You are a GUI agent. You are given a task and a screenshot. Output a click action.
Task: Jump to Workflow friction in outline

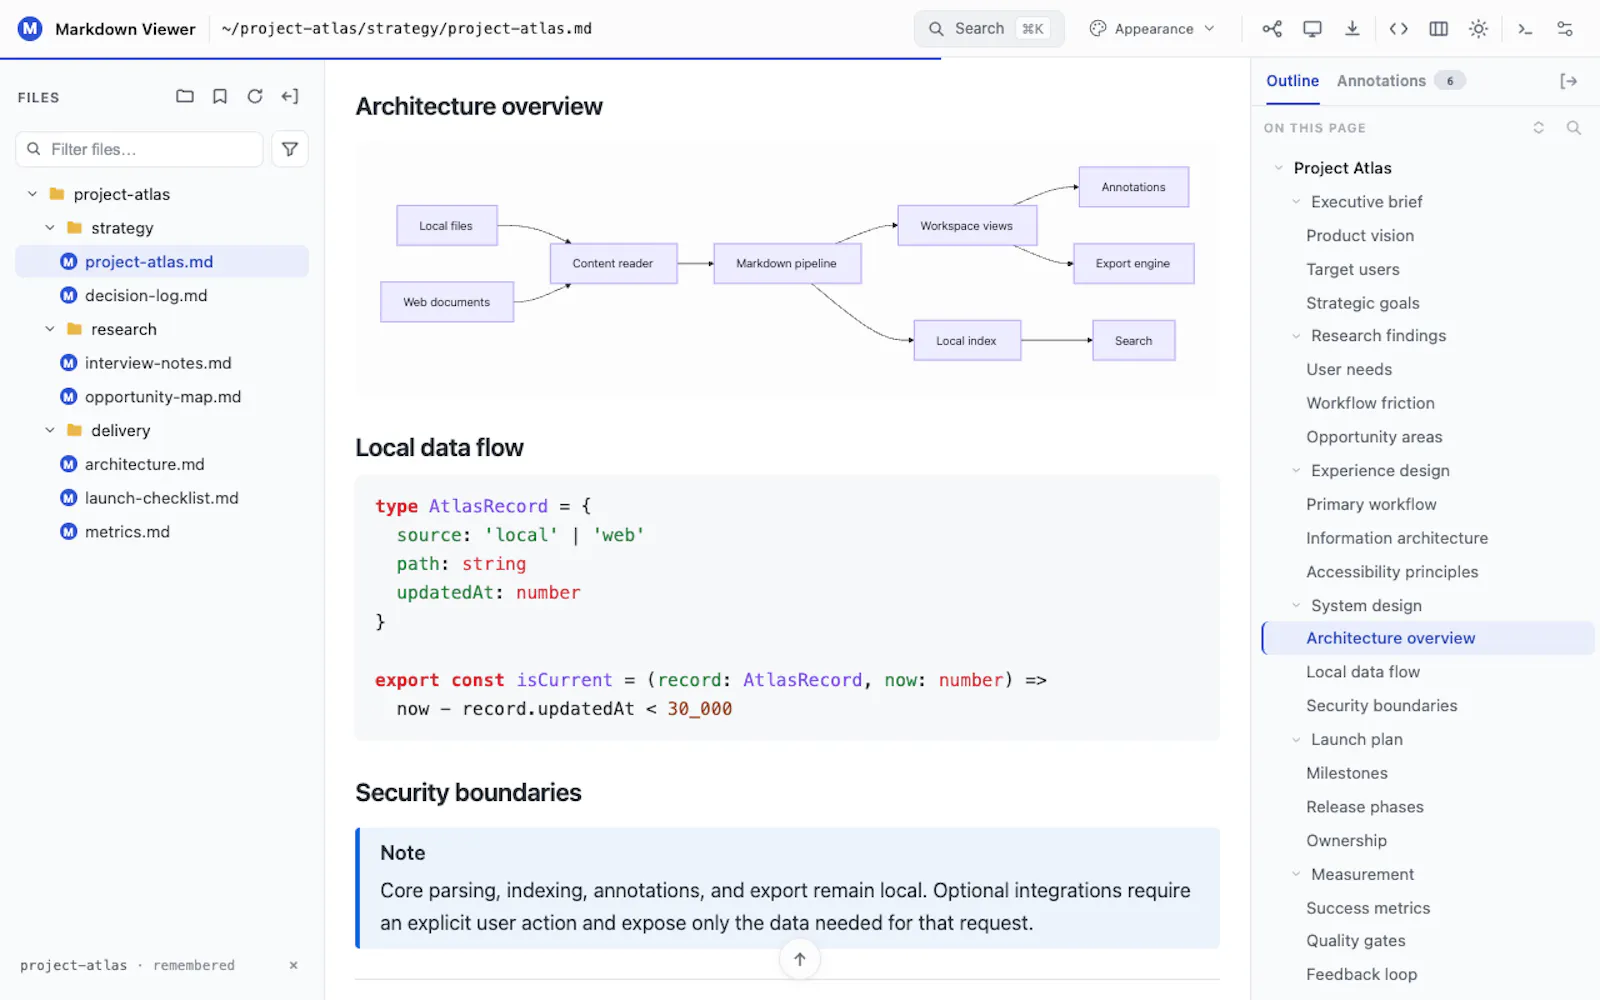click(x=1370, y=403)
